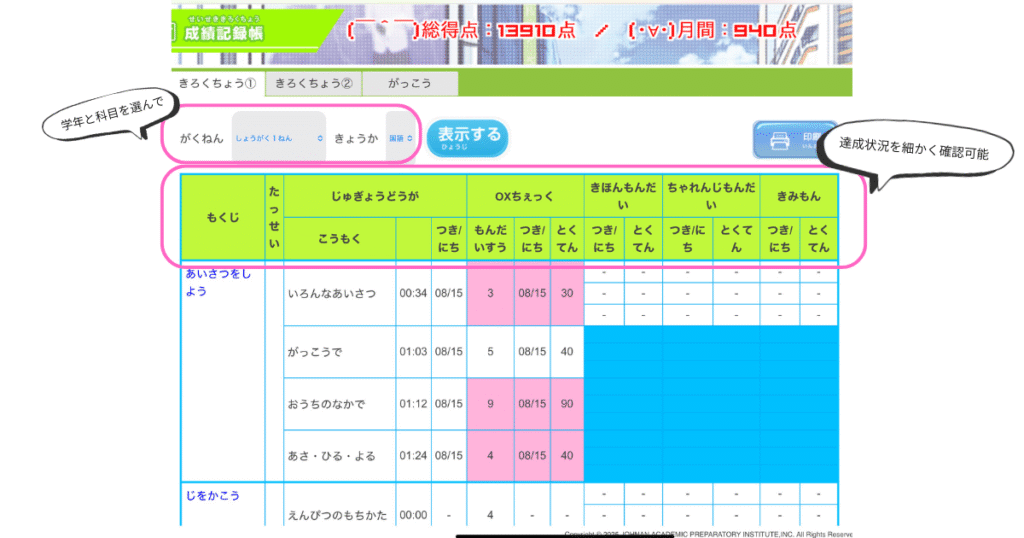
Task: Open the あいさつをしよう chapter link
Action: click(214, 281)
